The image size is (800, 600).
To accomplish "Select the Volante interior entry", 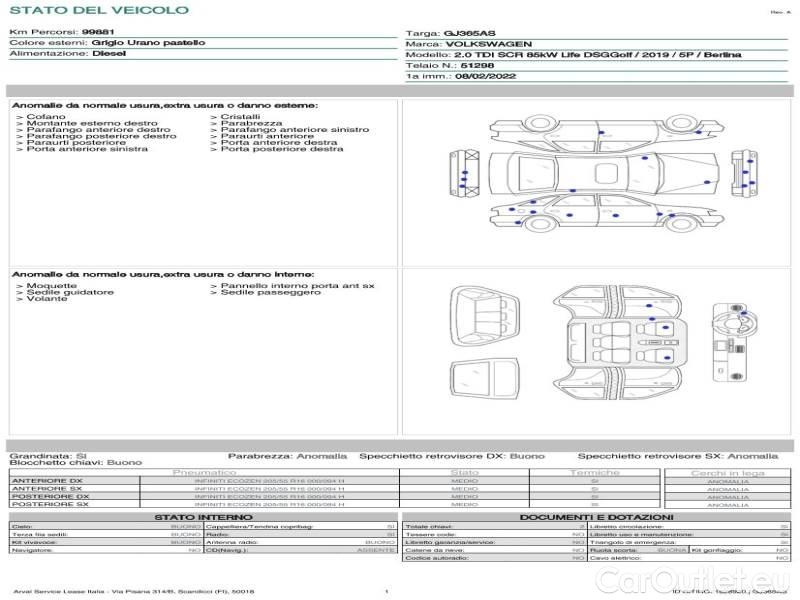I will tap(47, 298).
